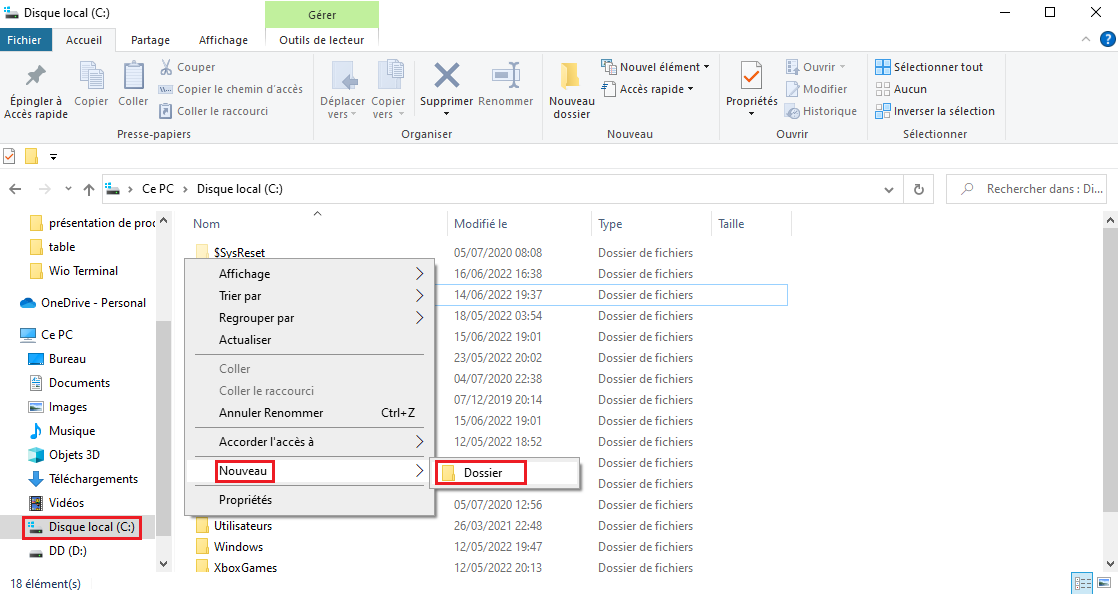Viewport: 1118px width, 594px height.
Task: Select the Windows folder
Action: pyautogui.click(x=238, y=547)
